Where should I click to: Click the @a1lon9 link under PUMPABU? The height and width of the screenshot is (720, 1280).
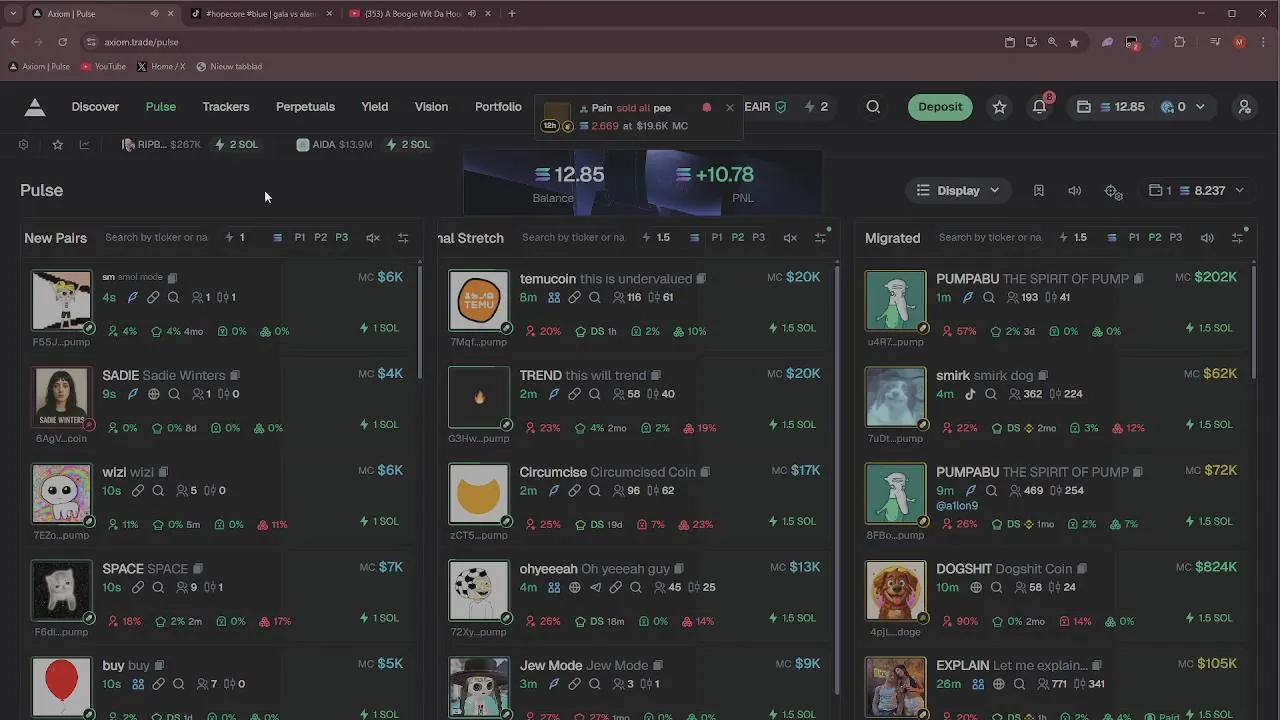coord(957,506)
